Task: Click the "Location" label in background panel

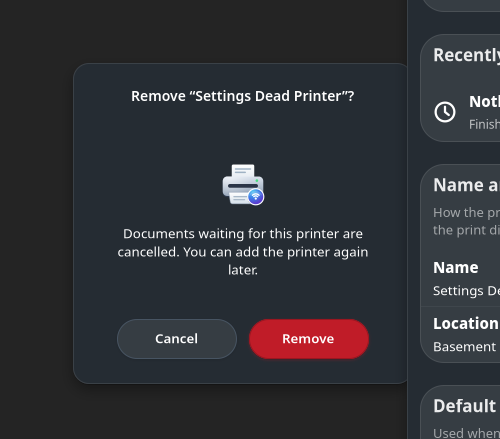Action: (466, 323)
